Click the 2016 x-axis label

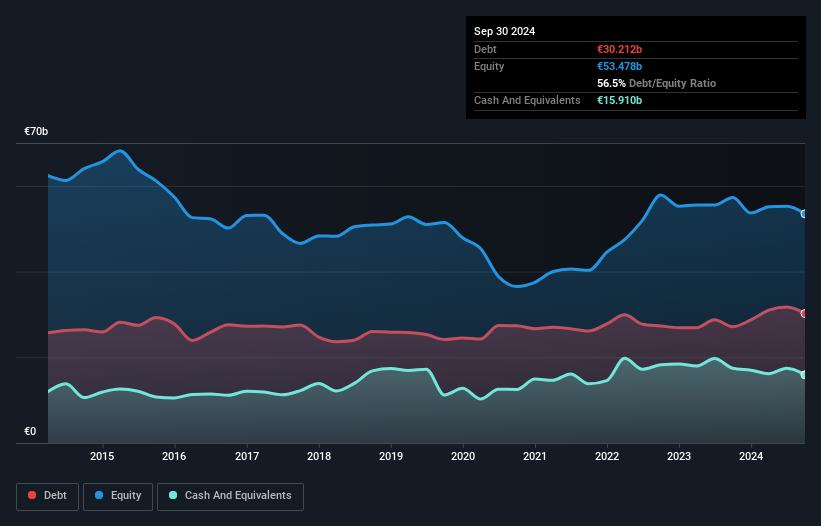(174, 456)
